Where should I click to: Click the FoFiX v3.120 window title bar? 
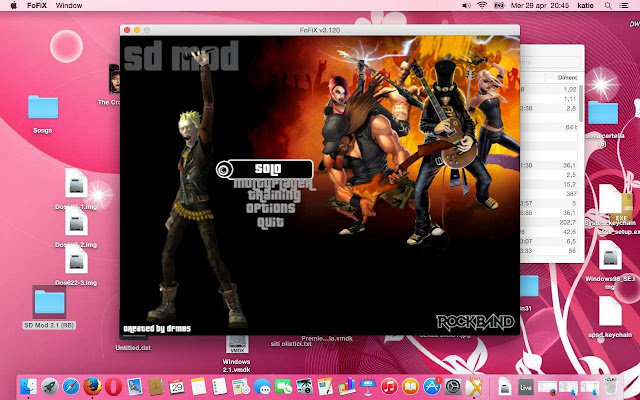320,30
